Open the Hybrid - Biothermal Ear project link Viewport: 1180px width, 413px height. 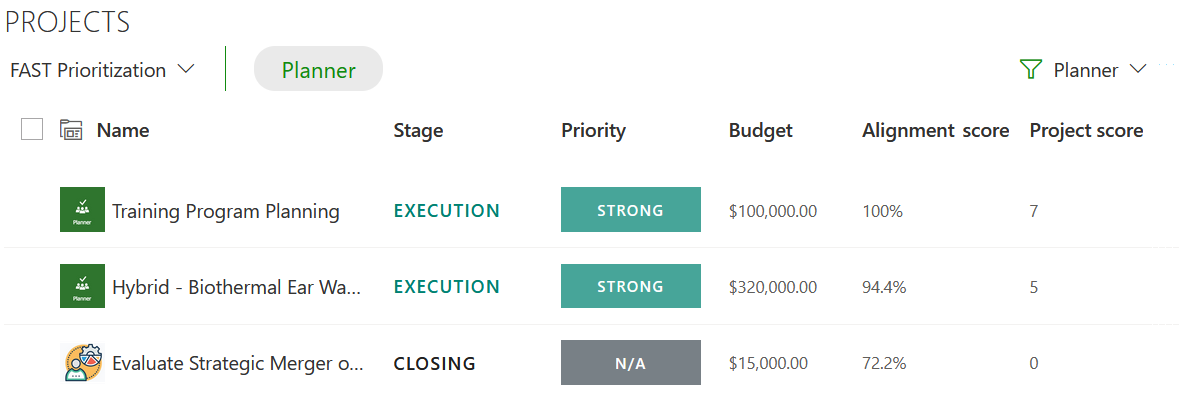coord(237,287)
